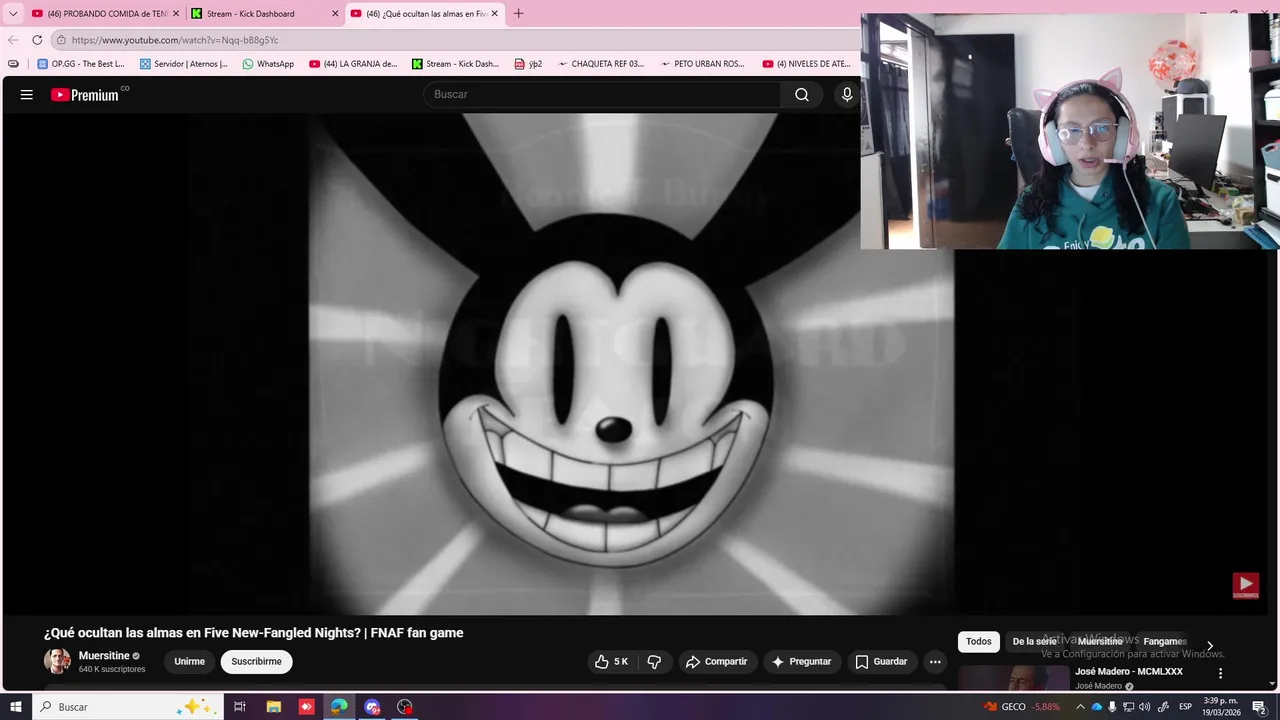Select the ¿Qué ocultan las almas tab
The image size is (1280, 720).
424,14
